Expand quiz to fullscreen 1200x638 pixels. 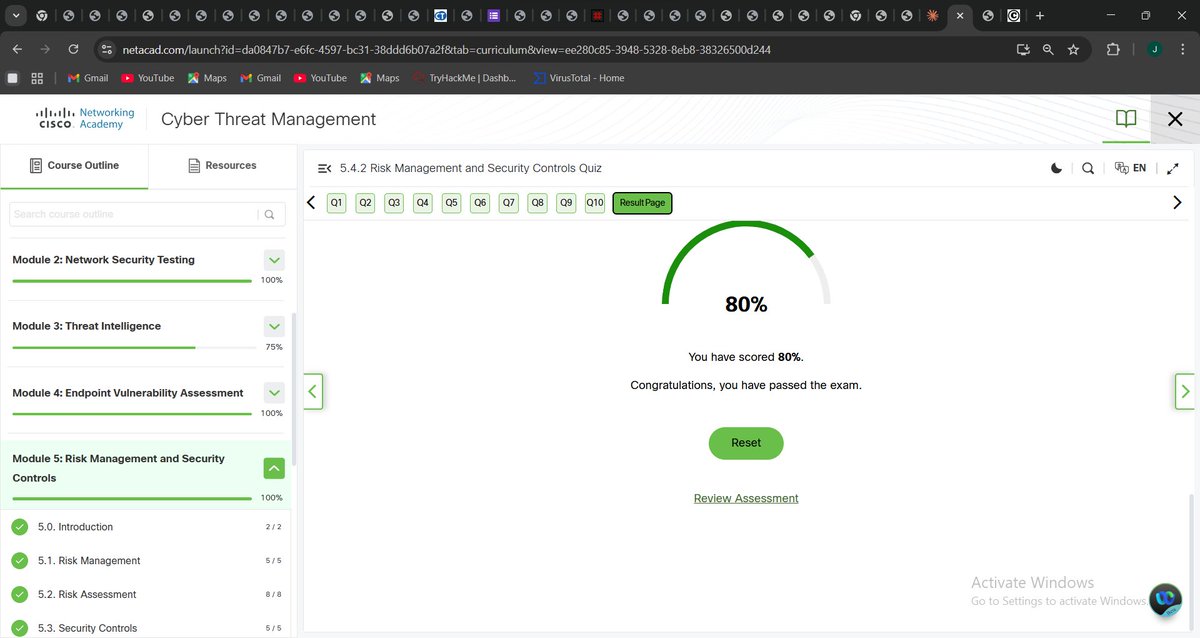click(x=1173, y=168)
